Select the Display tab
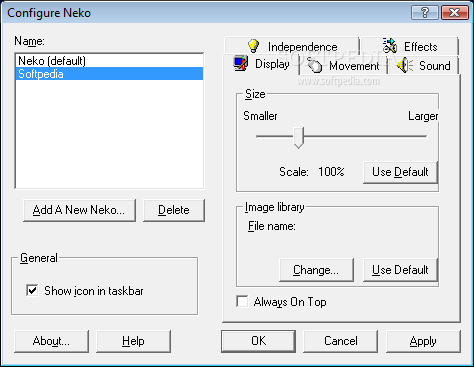The image size is (474, 367). pos(262,64)
